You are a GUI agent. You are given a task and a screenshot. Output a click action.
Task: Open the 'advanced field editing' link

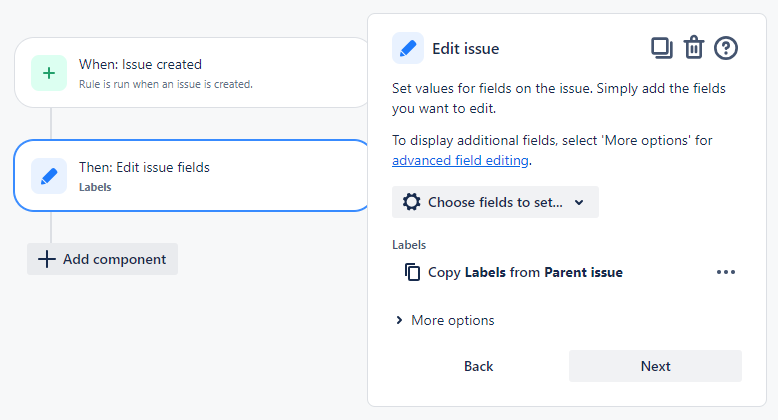click(461, 160)
